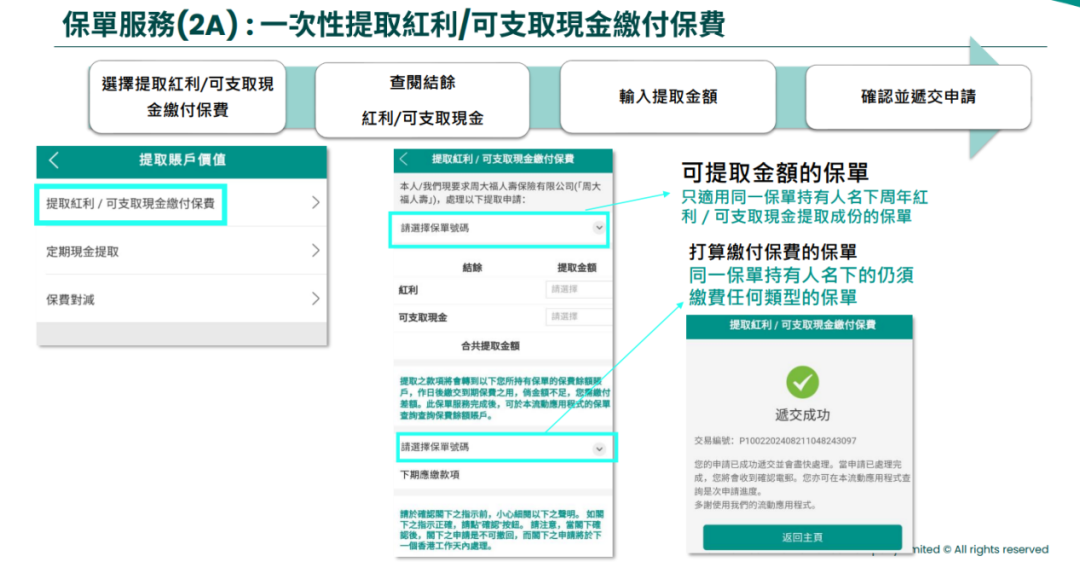Click arrow icon next to 保費對減
The height and width of the screenshot is (562, 1080).
coord(315,299)
